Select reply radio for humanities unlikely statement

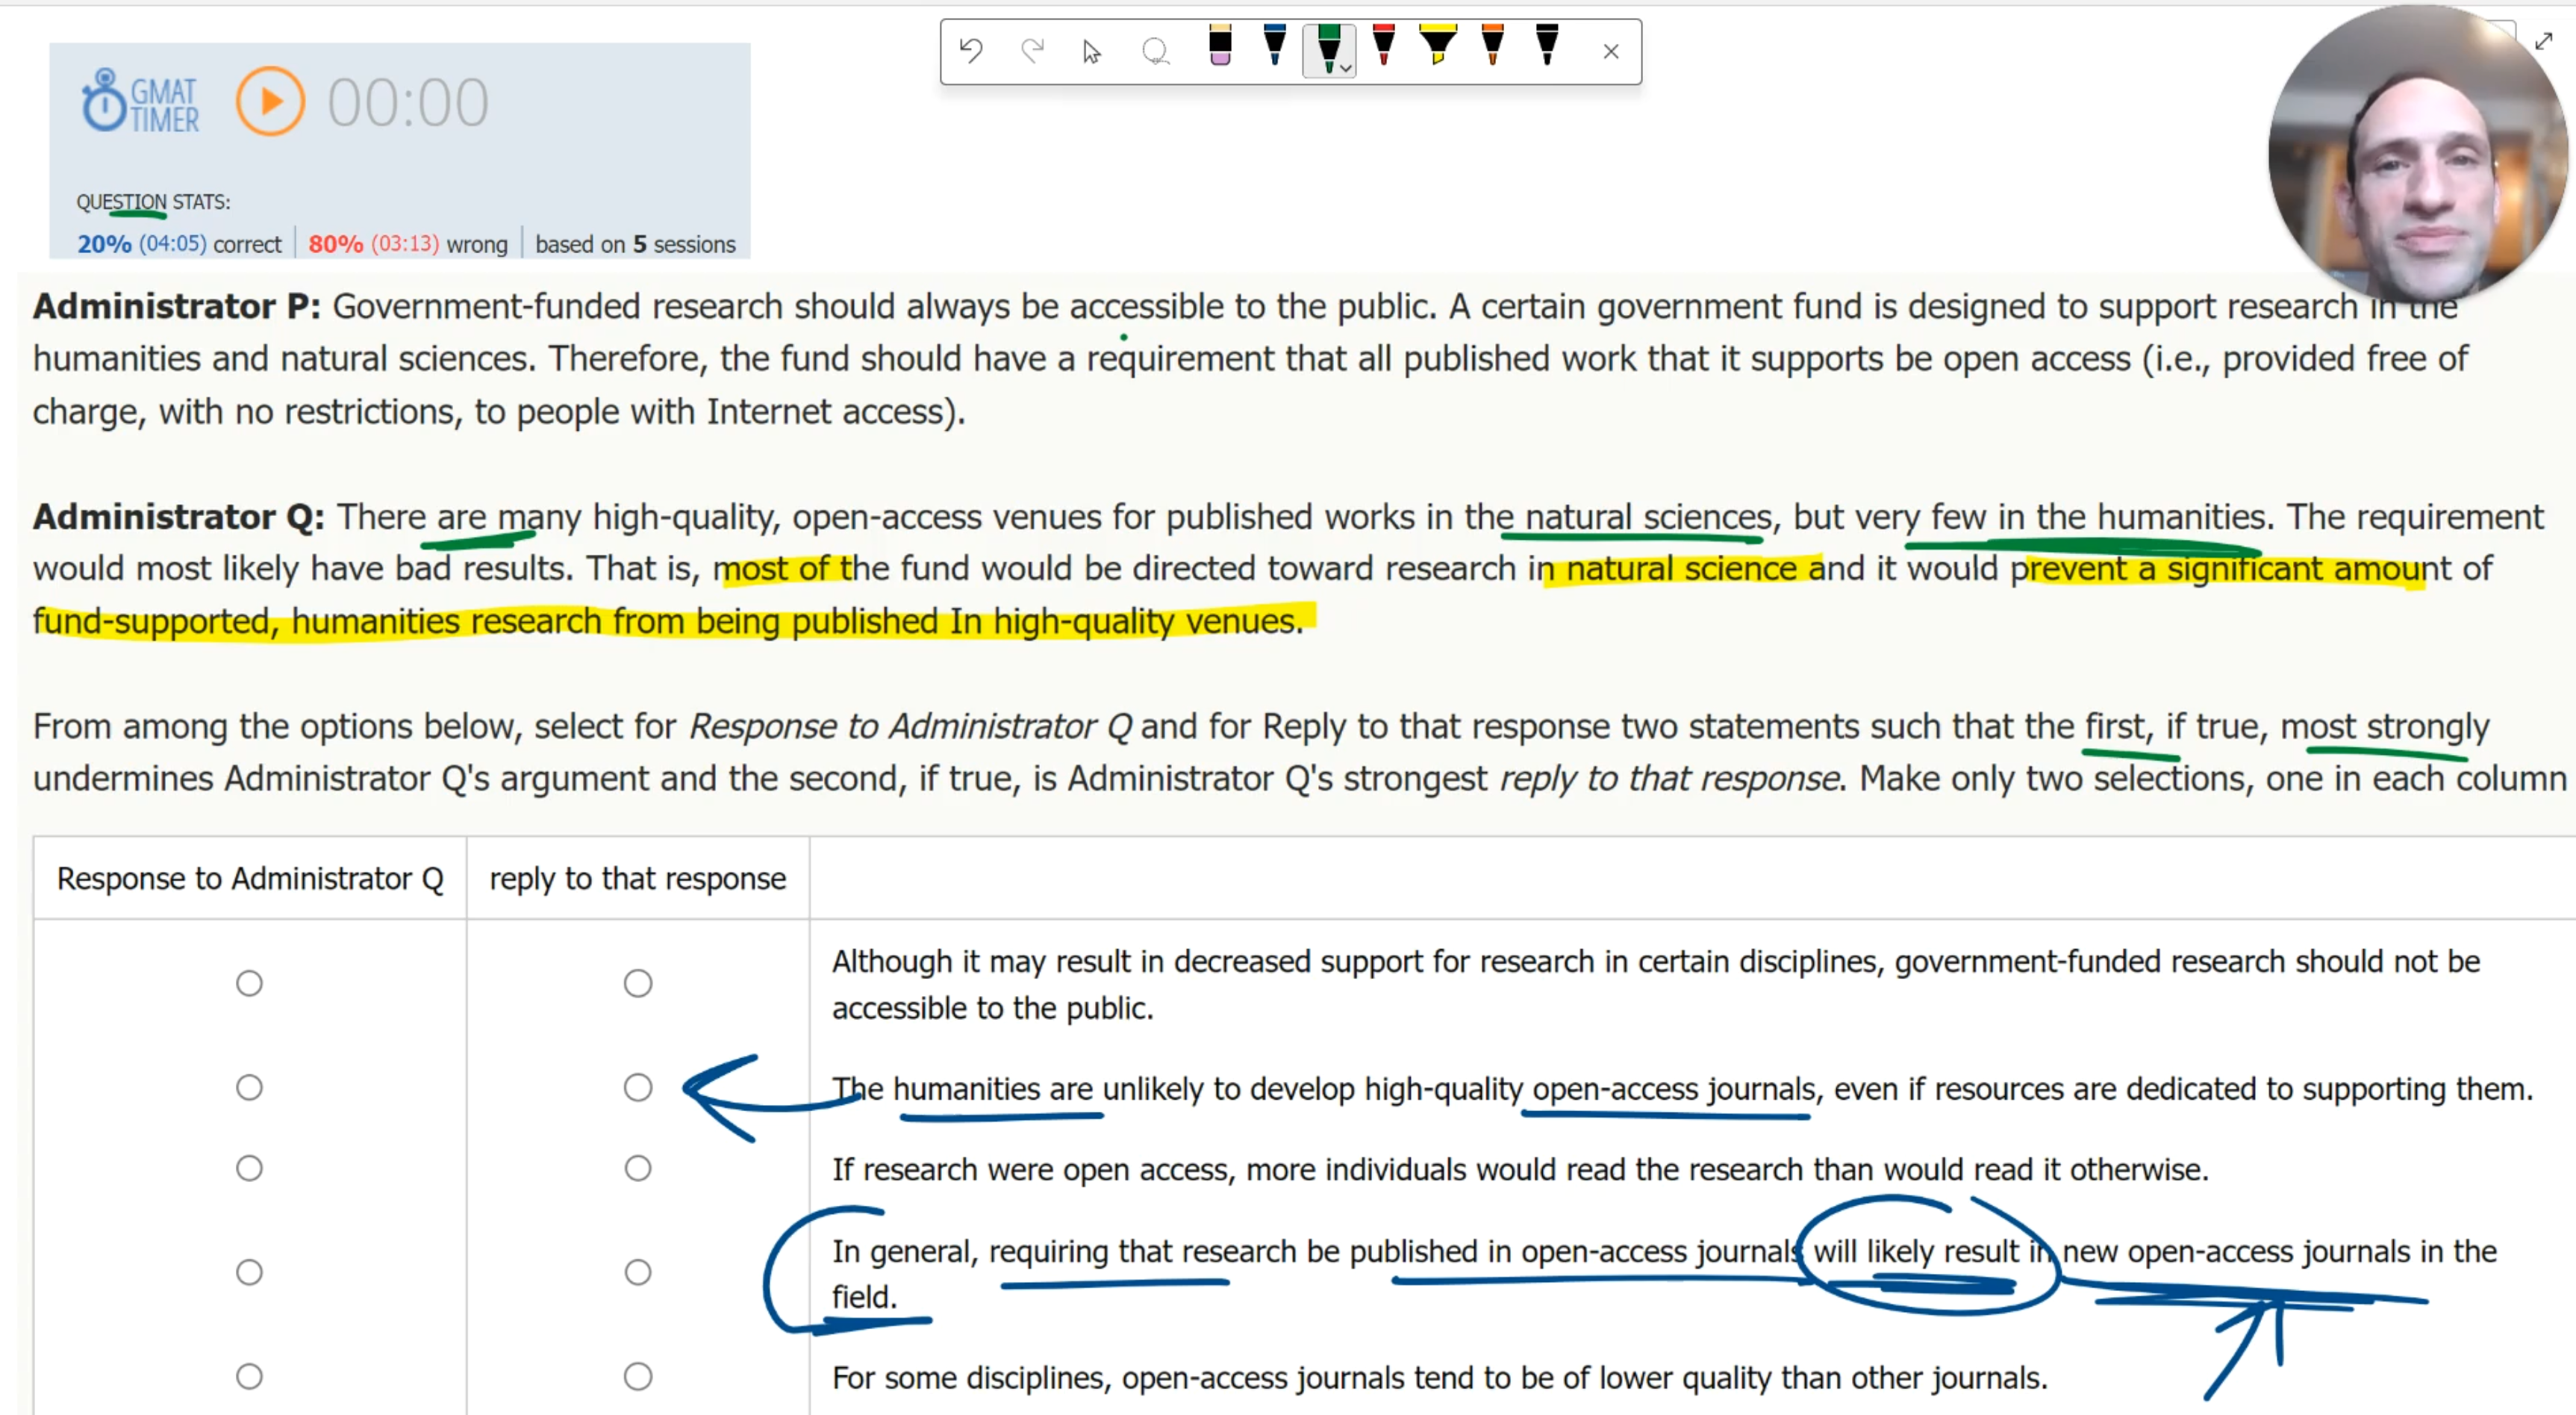click(x=638, y=1087)
